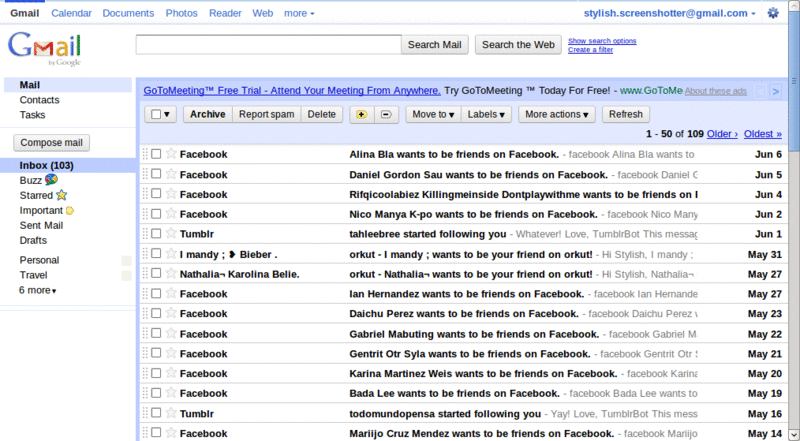800x441 pixels.
Task: Check the Mariijo Cruz Mendez email
Action: point(156,433)
